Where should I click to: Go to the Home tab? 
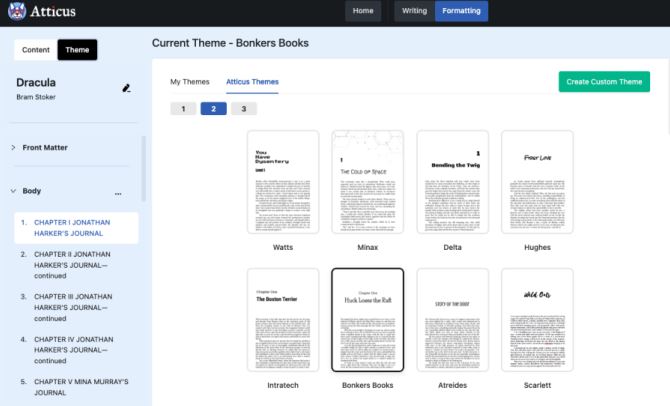pos(363,11)
